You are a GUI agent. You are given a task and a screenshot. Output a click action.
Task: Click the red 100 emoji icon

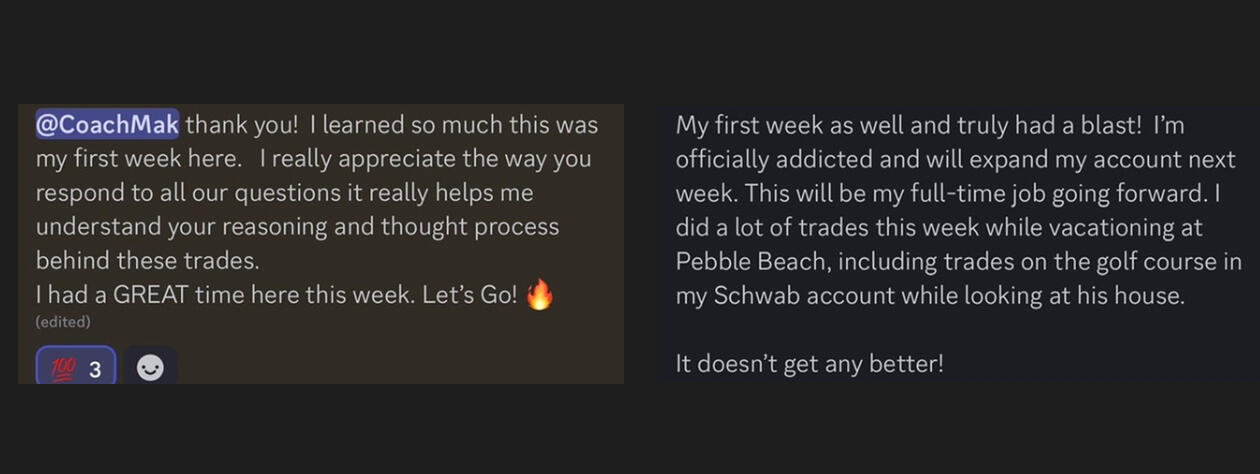(x=62, y=369)
